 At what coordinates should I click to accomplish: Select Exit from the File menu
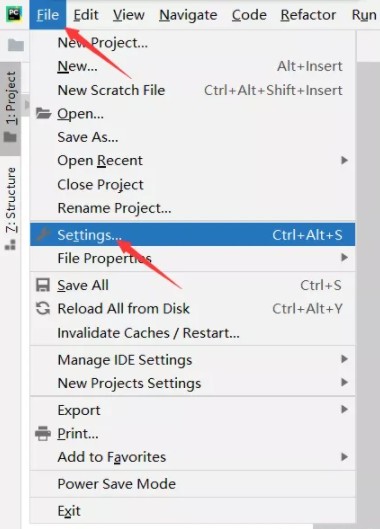click(x=192, y=511)
